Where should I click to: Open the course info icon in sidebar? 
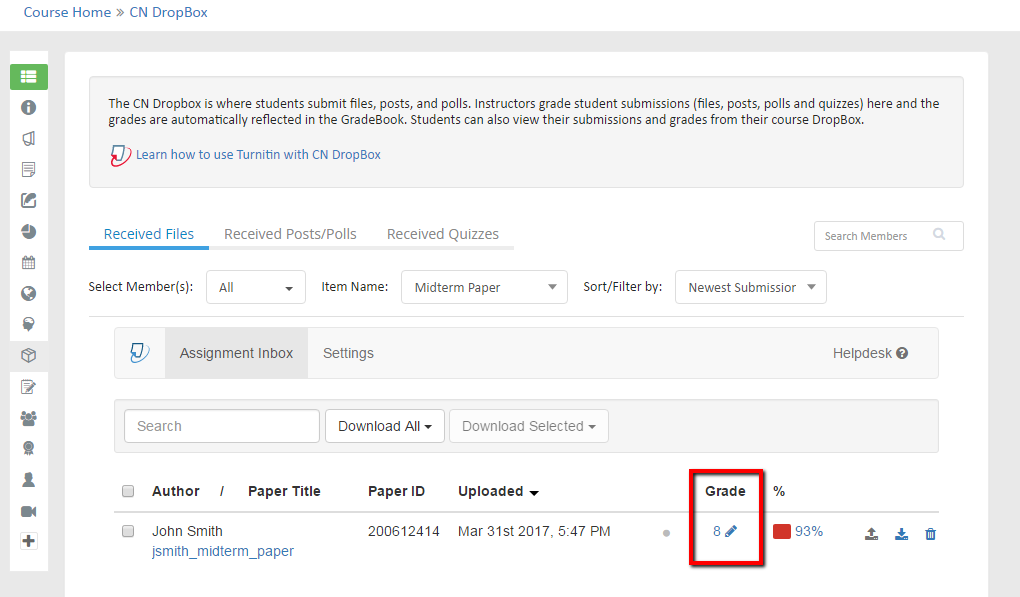[29, 107]
